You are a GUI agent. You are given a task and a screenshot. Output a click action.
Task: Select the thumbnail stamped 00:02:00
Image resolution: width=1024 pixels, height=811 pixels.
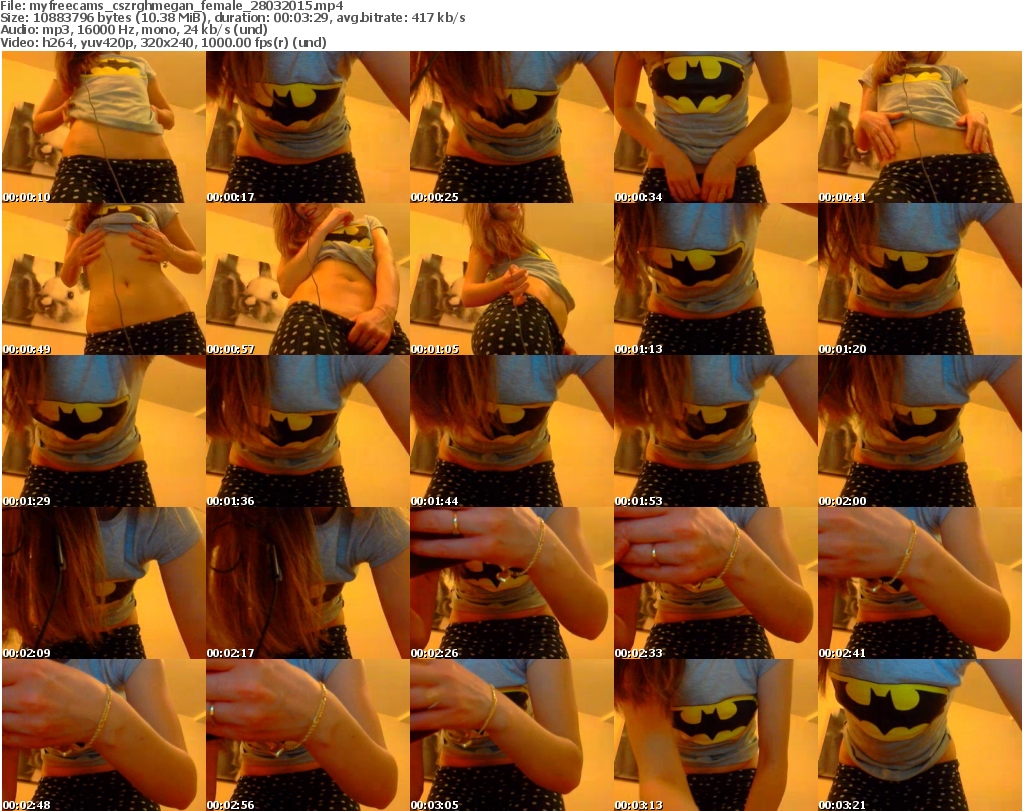pyautogui.click(x=920, y=432)
